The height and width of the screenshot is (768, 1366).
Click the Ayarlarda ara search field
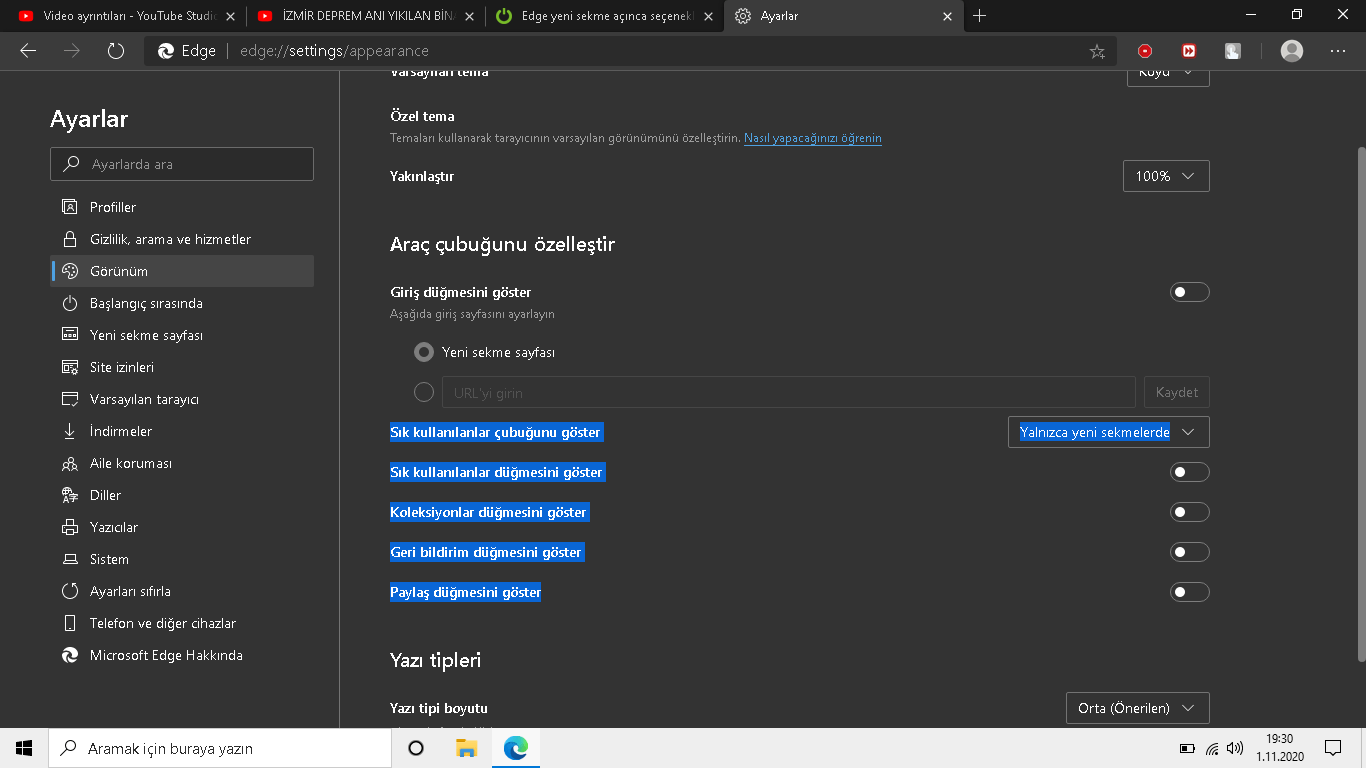[182, 164]
